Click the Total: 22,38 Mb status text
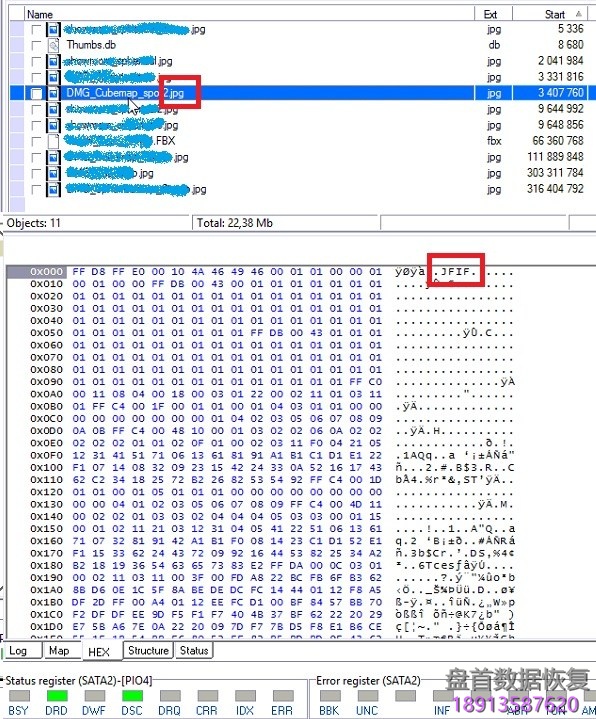 (x=234, y=223)
